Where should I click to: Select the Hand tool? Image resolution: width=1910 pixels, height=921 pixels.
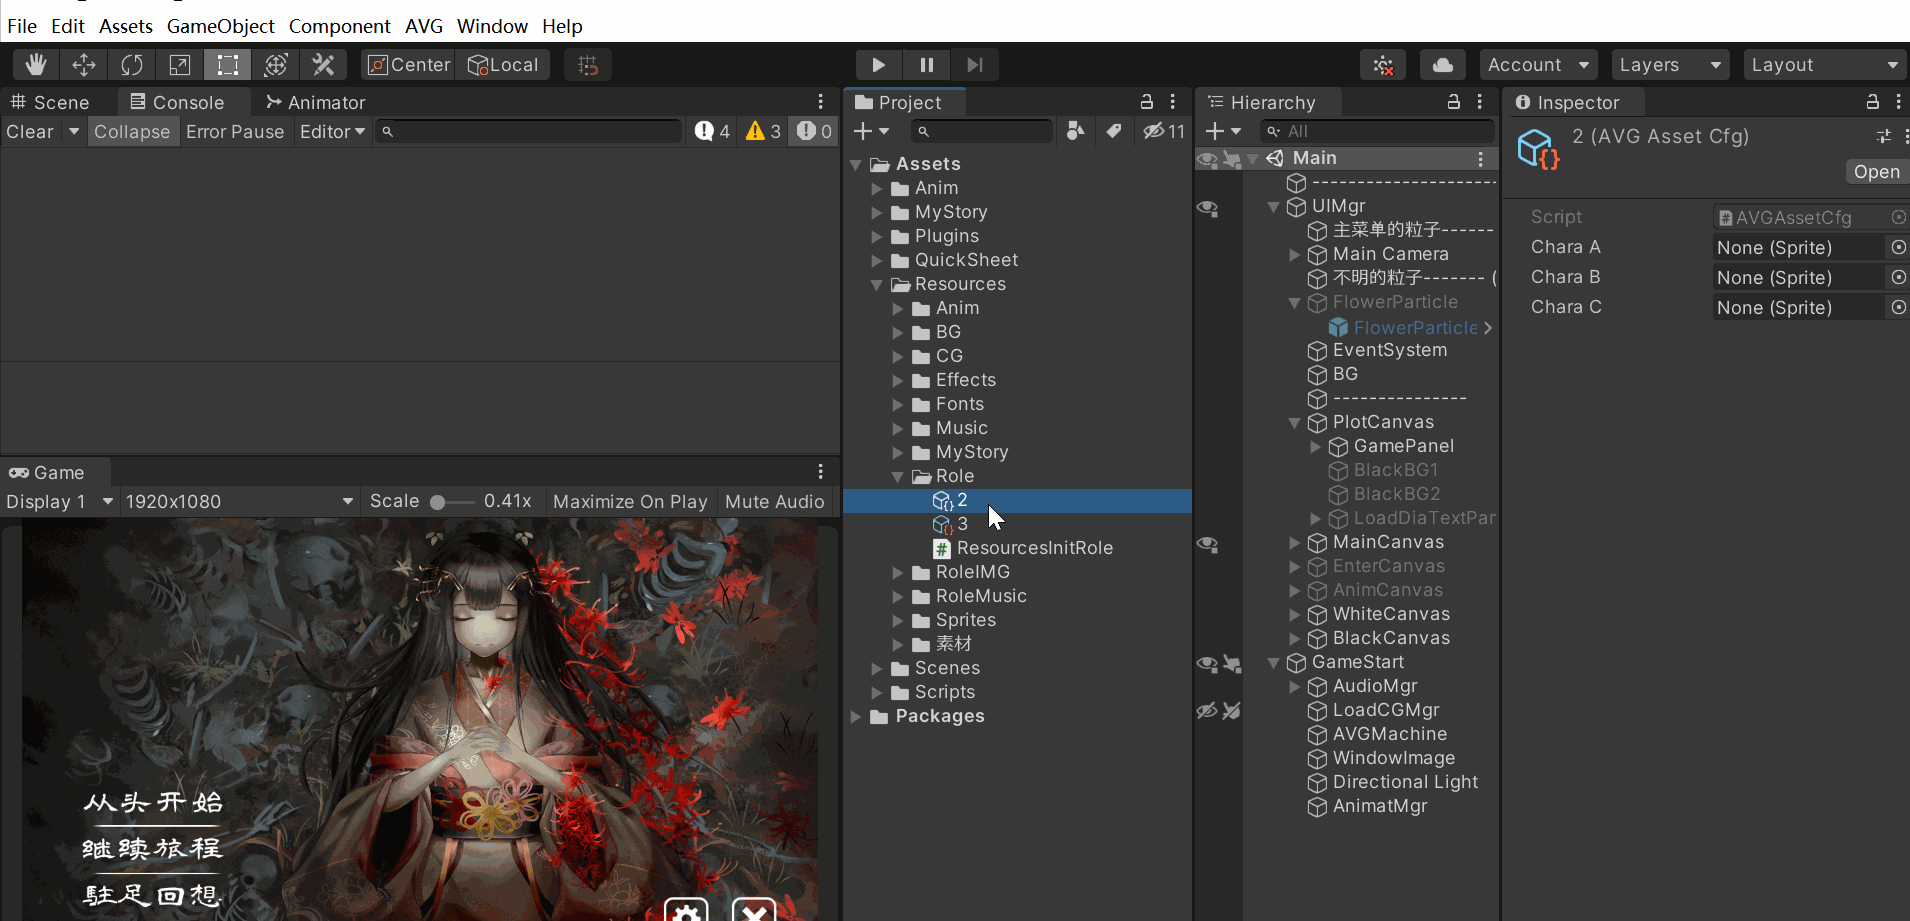click(36, 65)
